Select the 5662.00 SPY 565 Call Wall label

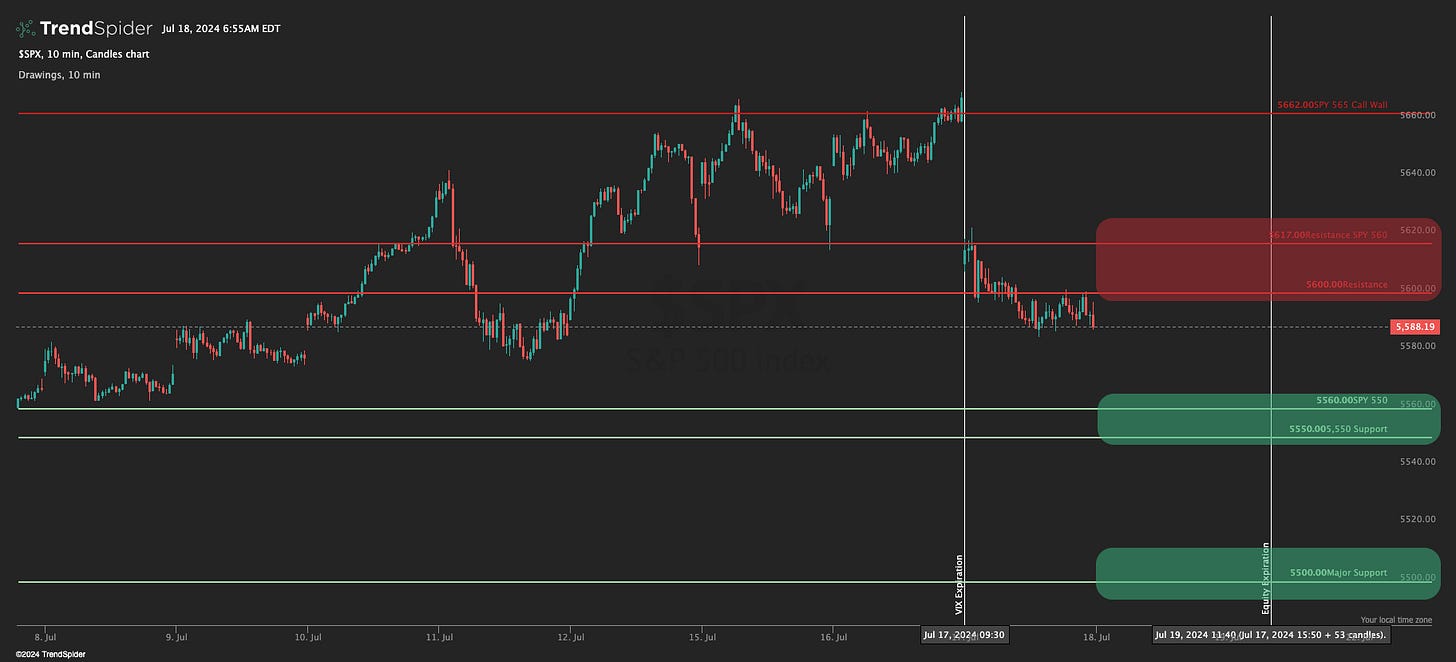tap(1331, 105)
